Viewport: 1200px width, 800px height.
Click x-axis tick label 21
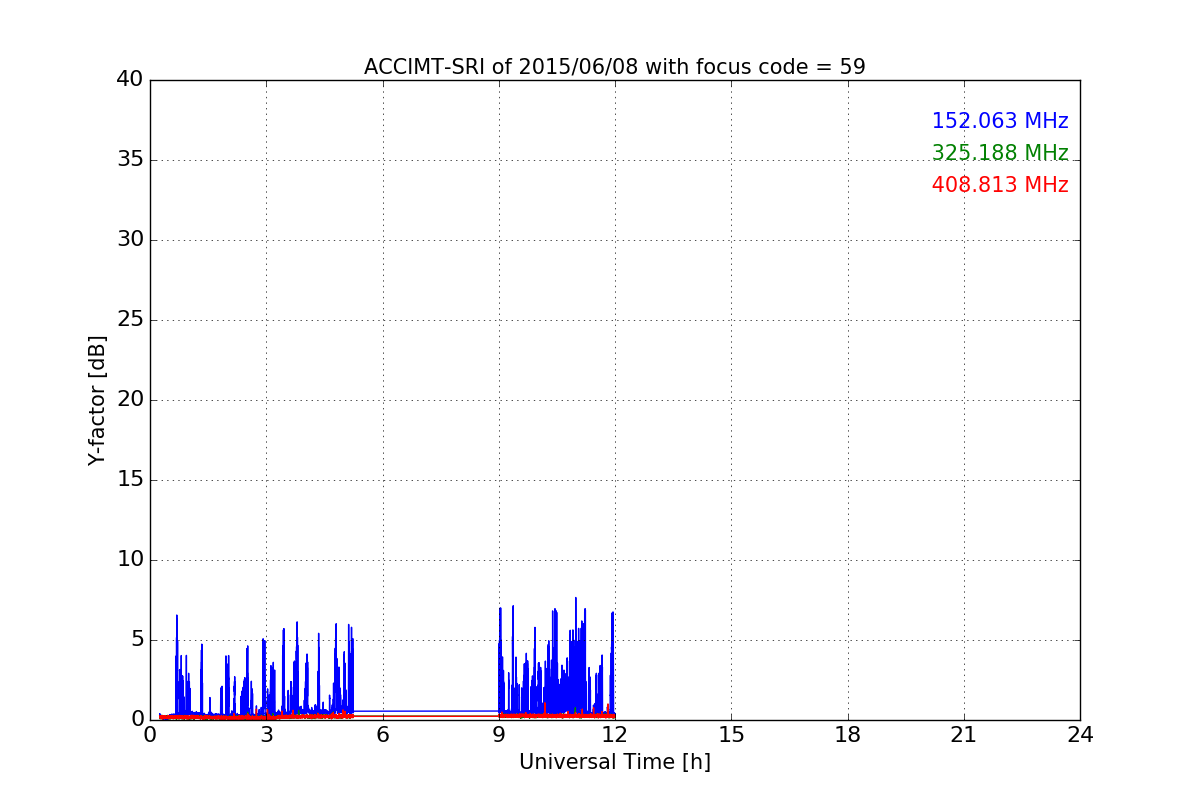point(964,735)
